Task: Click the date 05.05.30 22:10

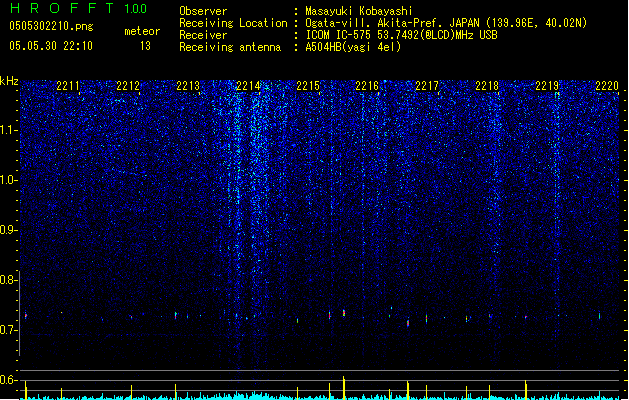Action: tap(51, 46)
